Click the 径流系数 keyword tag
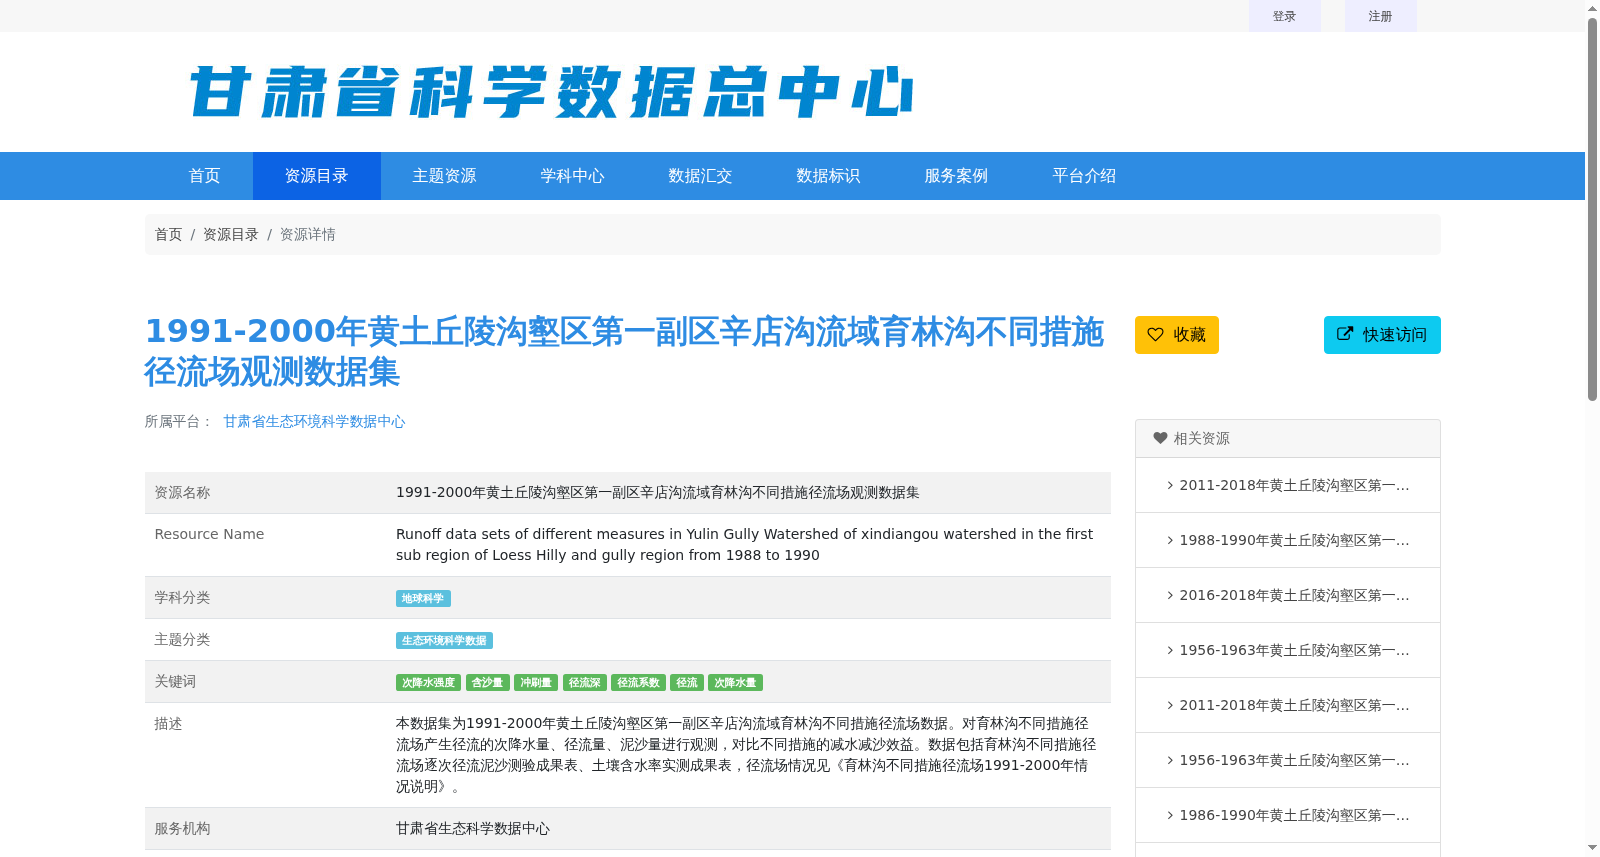Image resolution: width=1600 pixels, height=857 pixels. tap(638, 683)
